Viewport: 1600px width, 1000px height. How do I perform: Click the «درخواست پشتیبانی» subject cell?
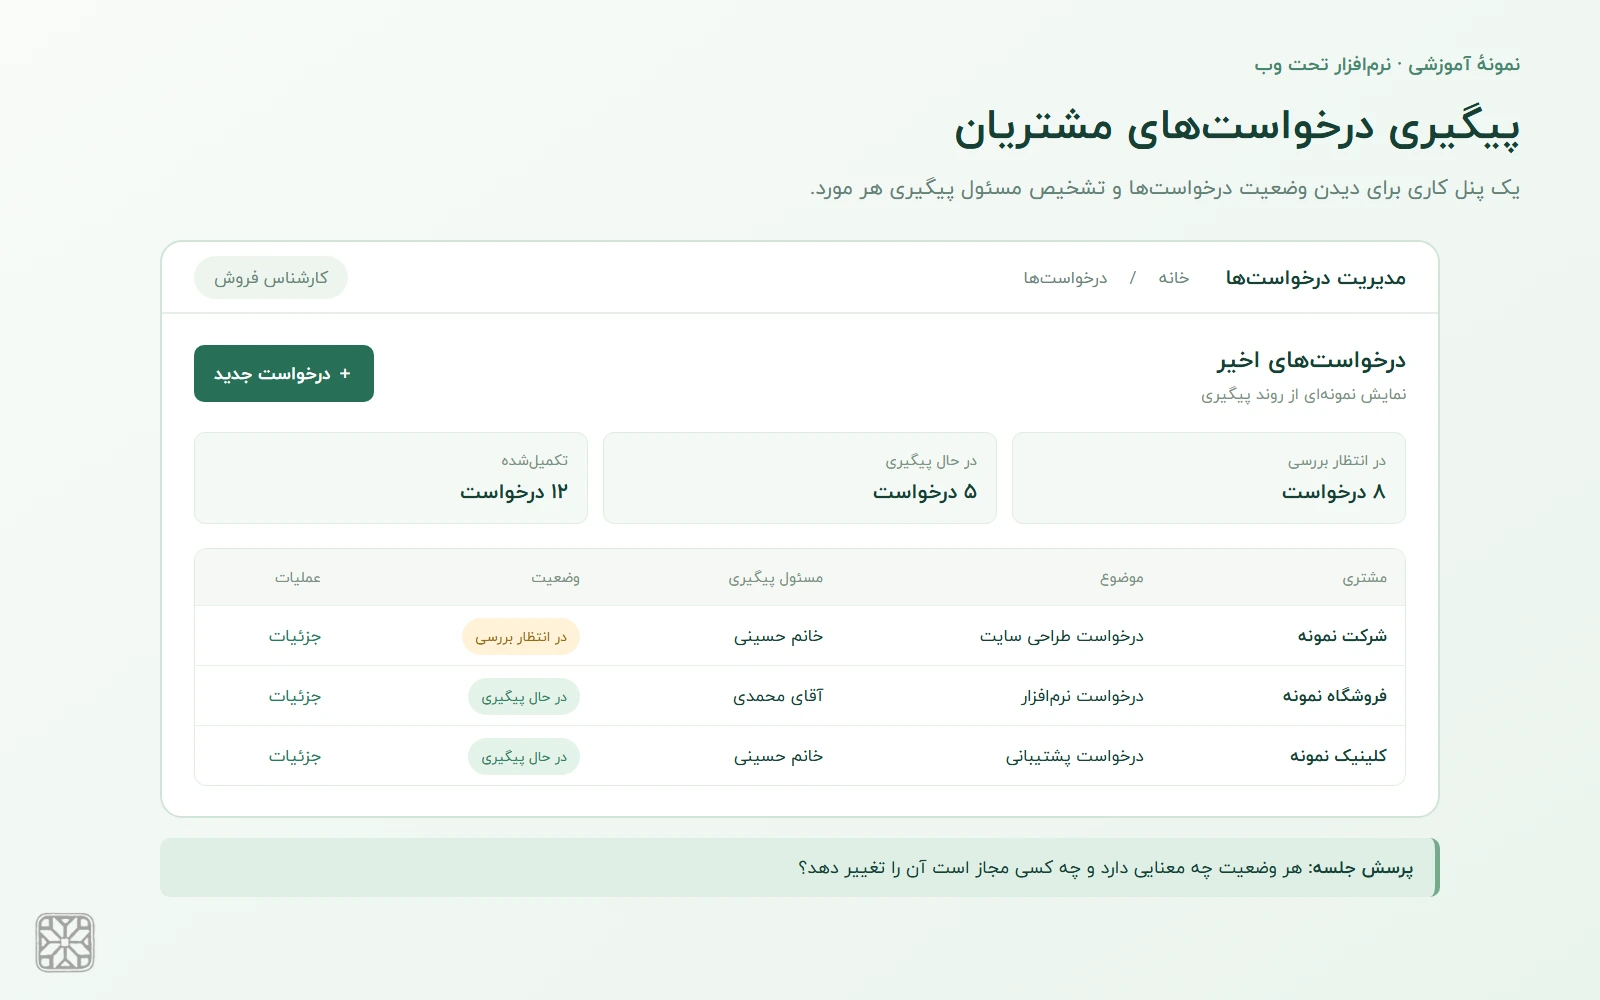1075,756
